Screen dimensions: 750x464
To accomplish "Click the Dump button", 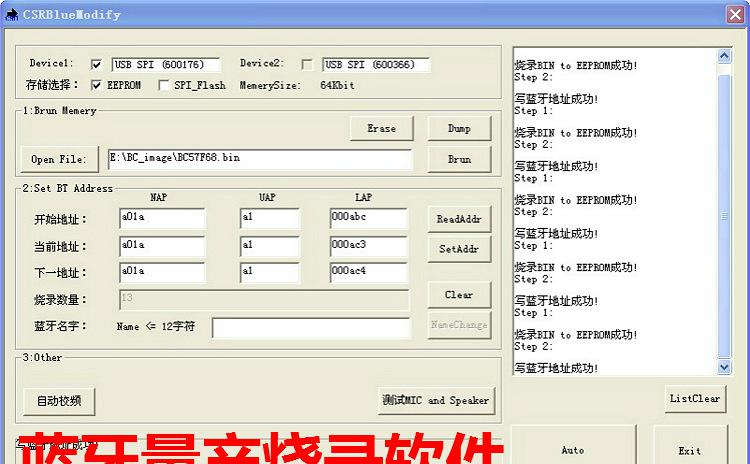I will click(459, 128).
